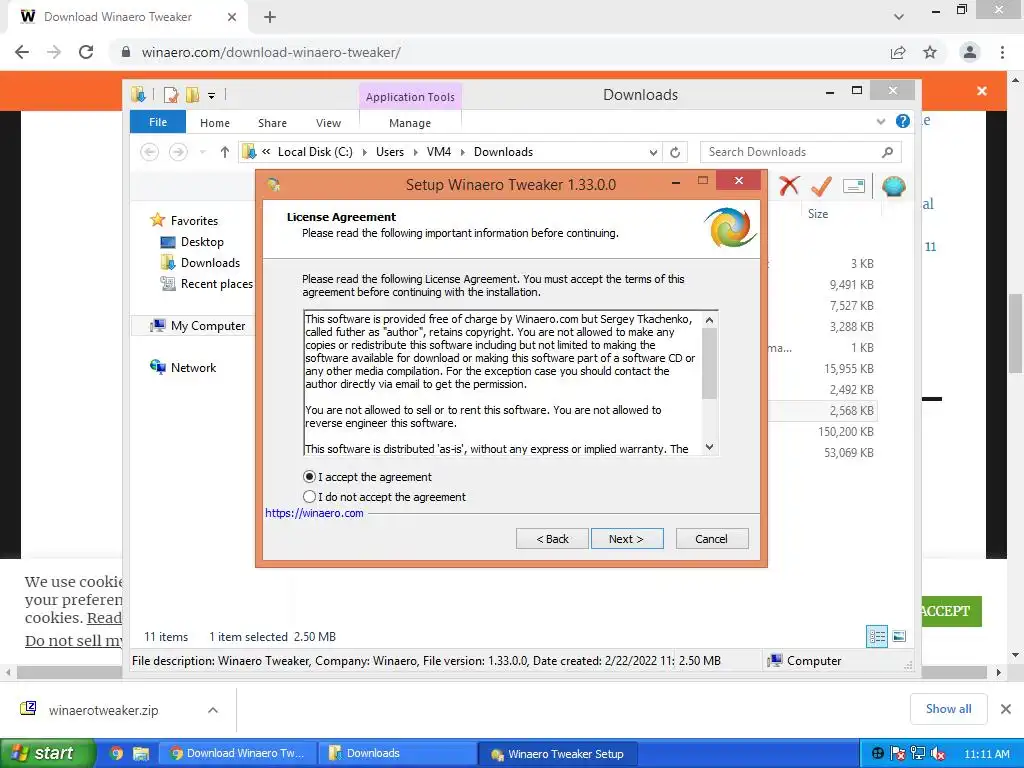Refresh the Downloads folder view
1024x768 pixels.
[675, 153]
